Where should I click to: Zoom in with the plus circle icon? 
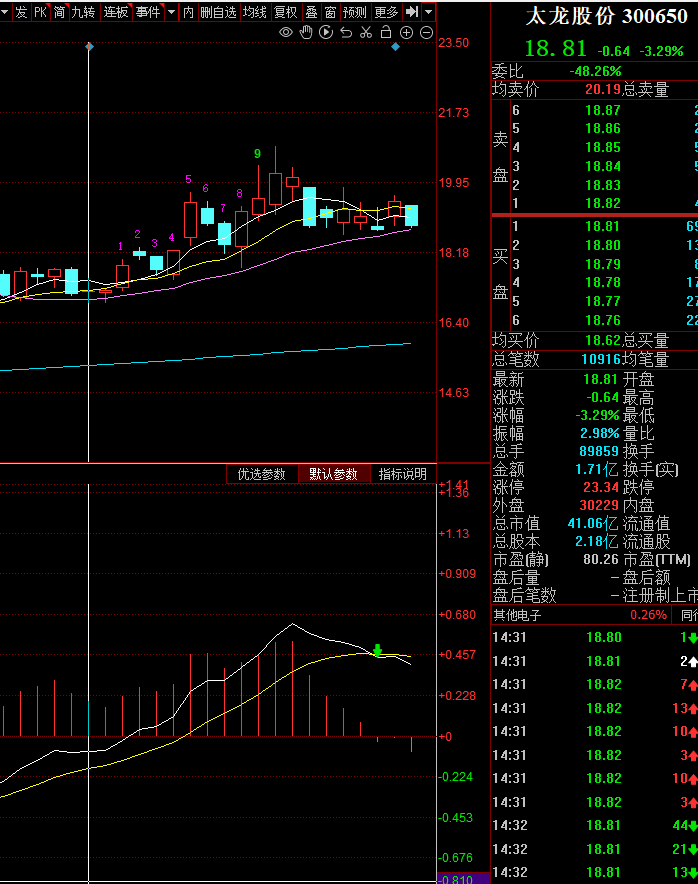tap(407, 33)
